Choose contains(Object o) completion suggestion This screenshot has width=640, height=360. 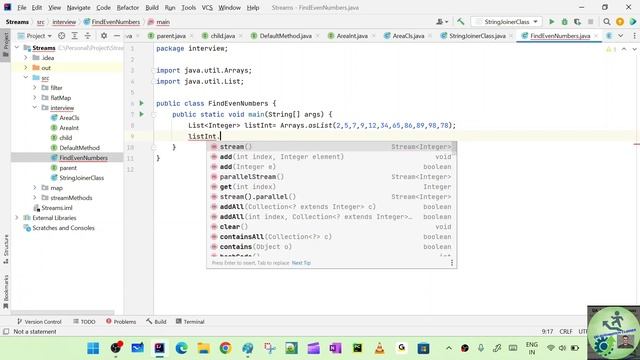(331, 247)
